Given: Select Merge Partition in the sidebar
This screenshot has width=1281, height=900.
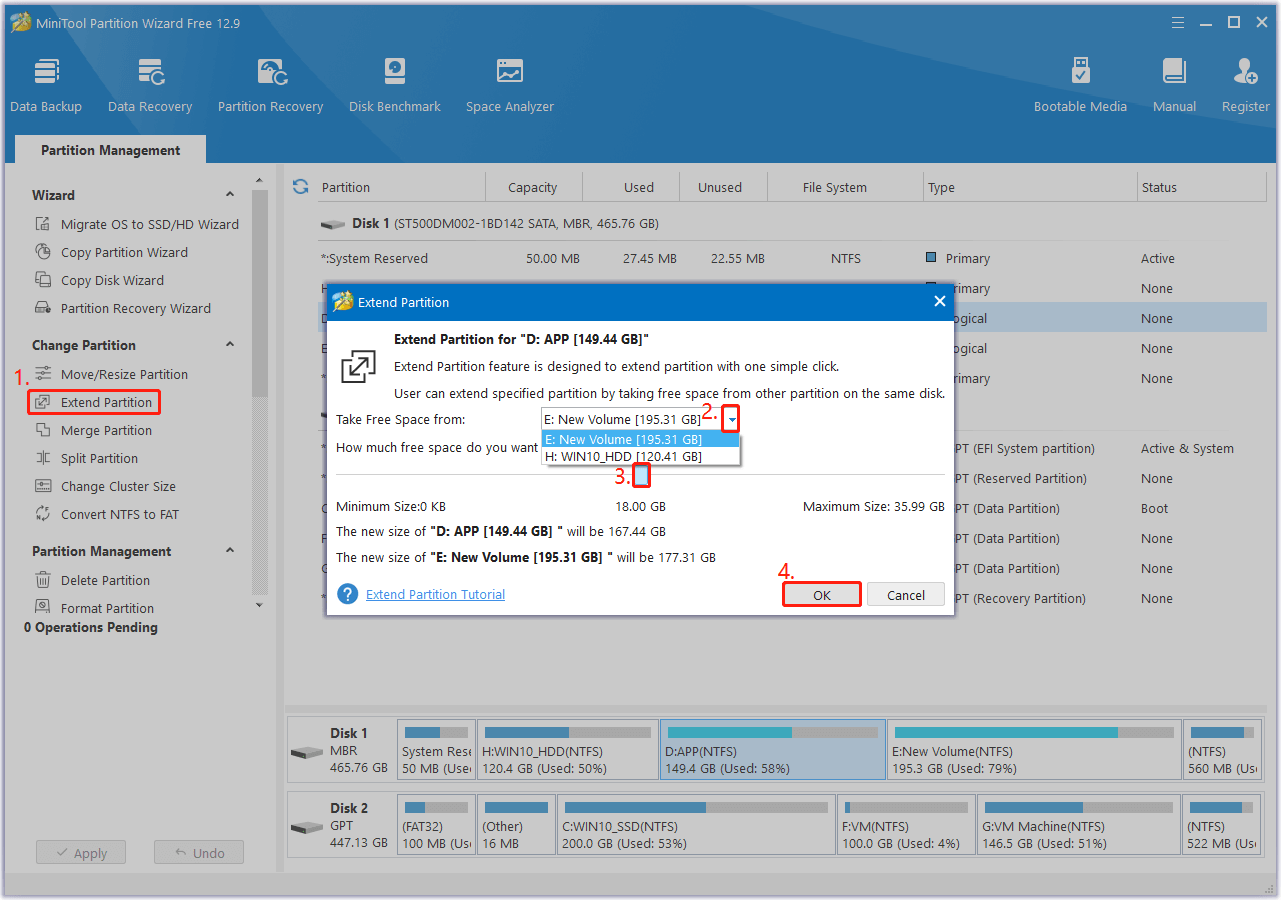Looking at the screenshot, I should coord(93,430).
